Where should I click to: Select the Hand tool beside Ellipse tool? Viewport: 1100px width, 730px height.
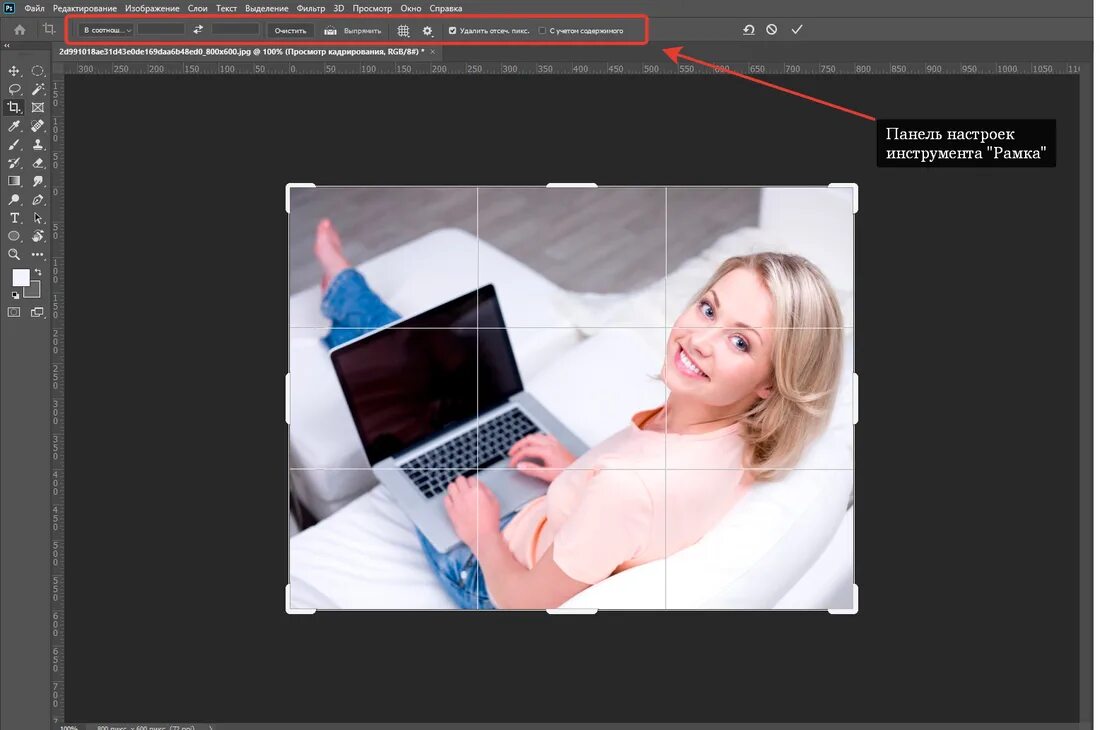pos(38,236)
